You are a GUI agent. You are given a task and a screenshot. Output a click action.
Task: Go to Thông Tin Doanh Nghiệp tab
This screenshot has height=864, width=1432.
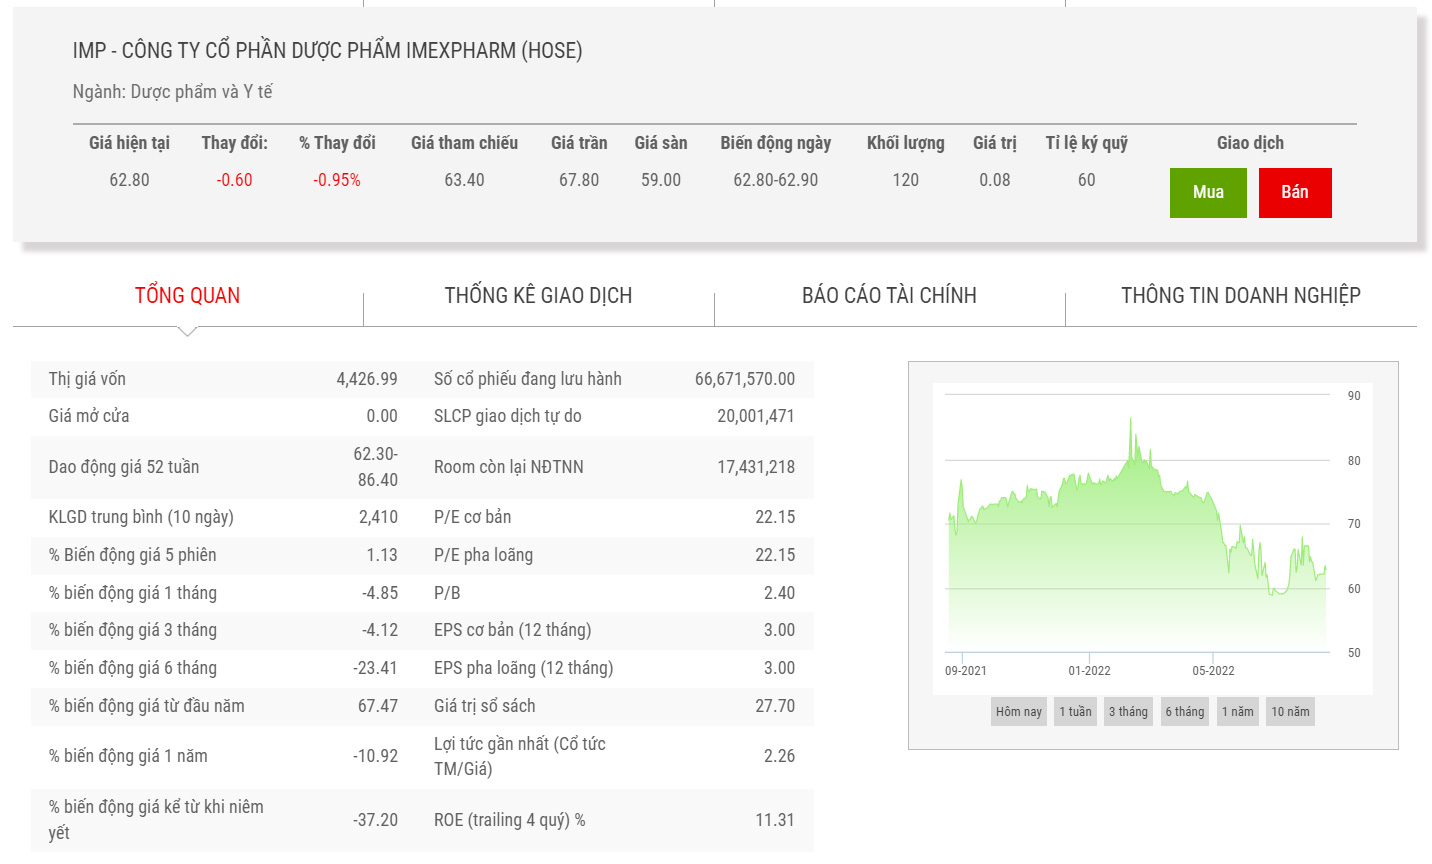pos(1240,296)
